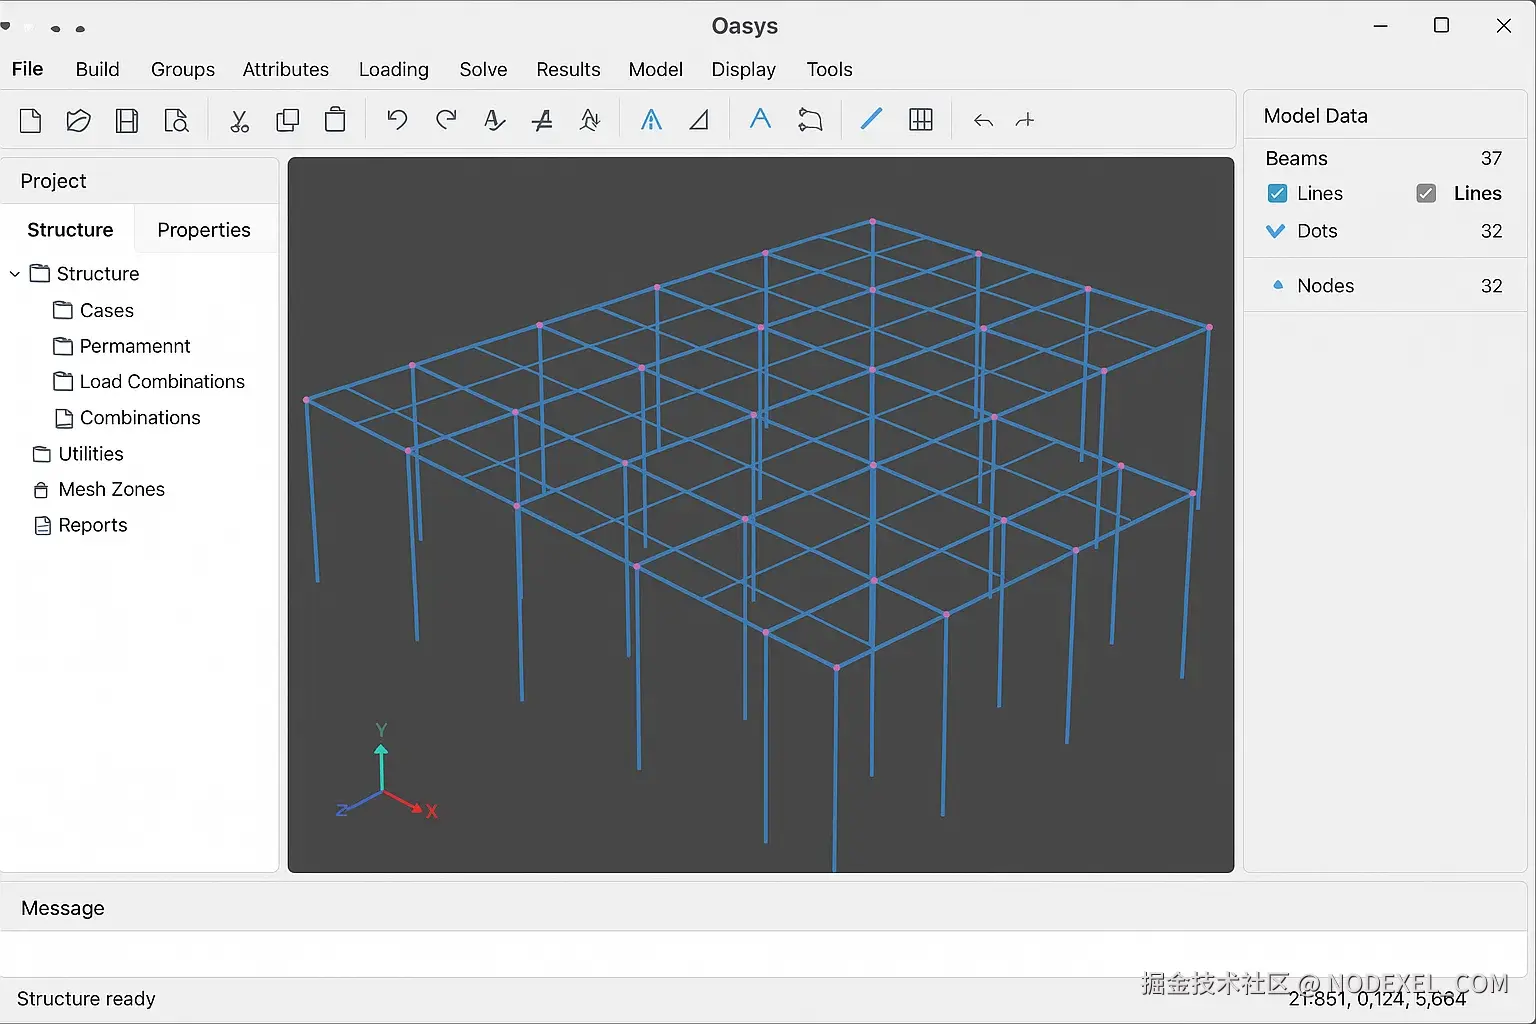This screenshot has height=1024, width=1536.
Task: Open the Results menu
Action: (x=568, y=69)
